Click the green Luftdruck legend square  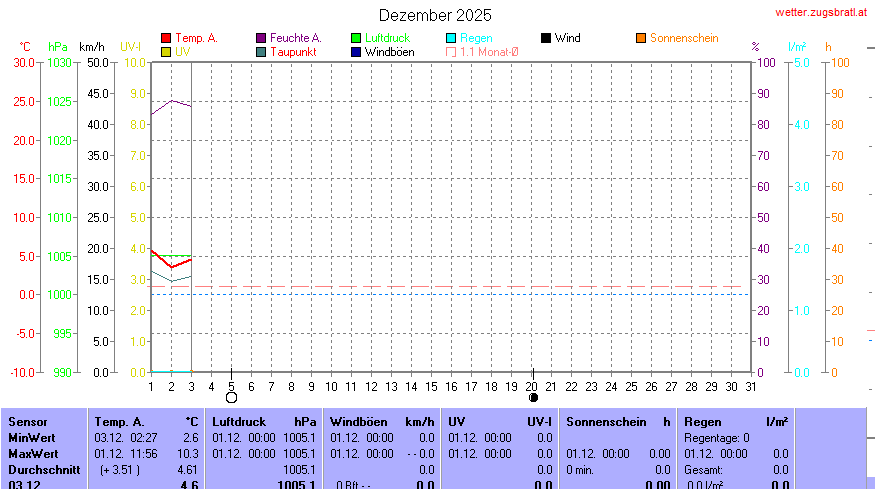pos(356,38)
